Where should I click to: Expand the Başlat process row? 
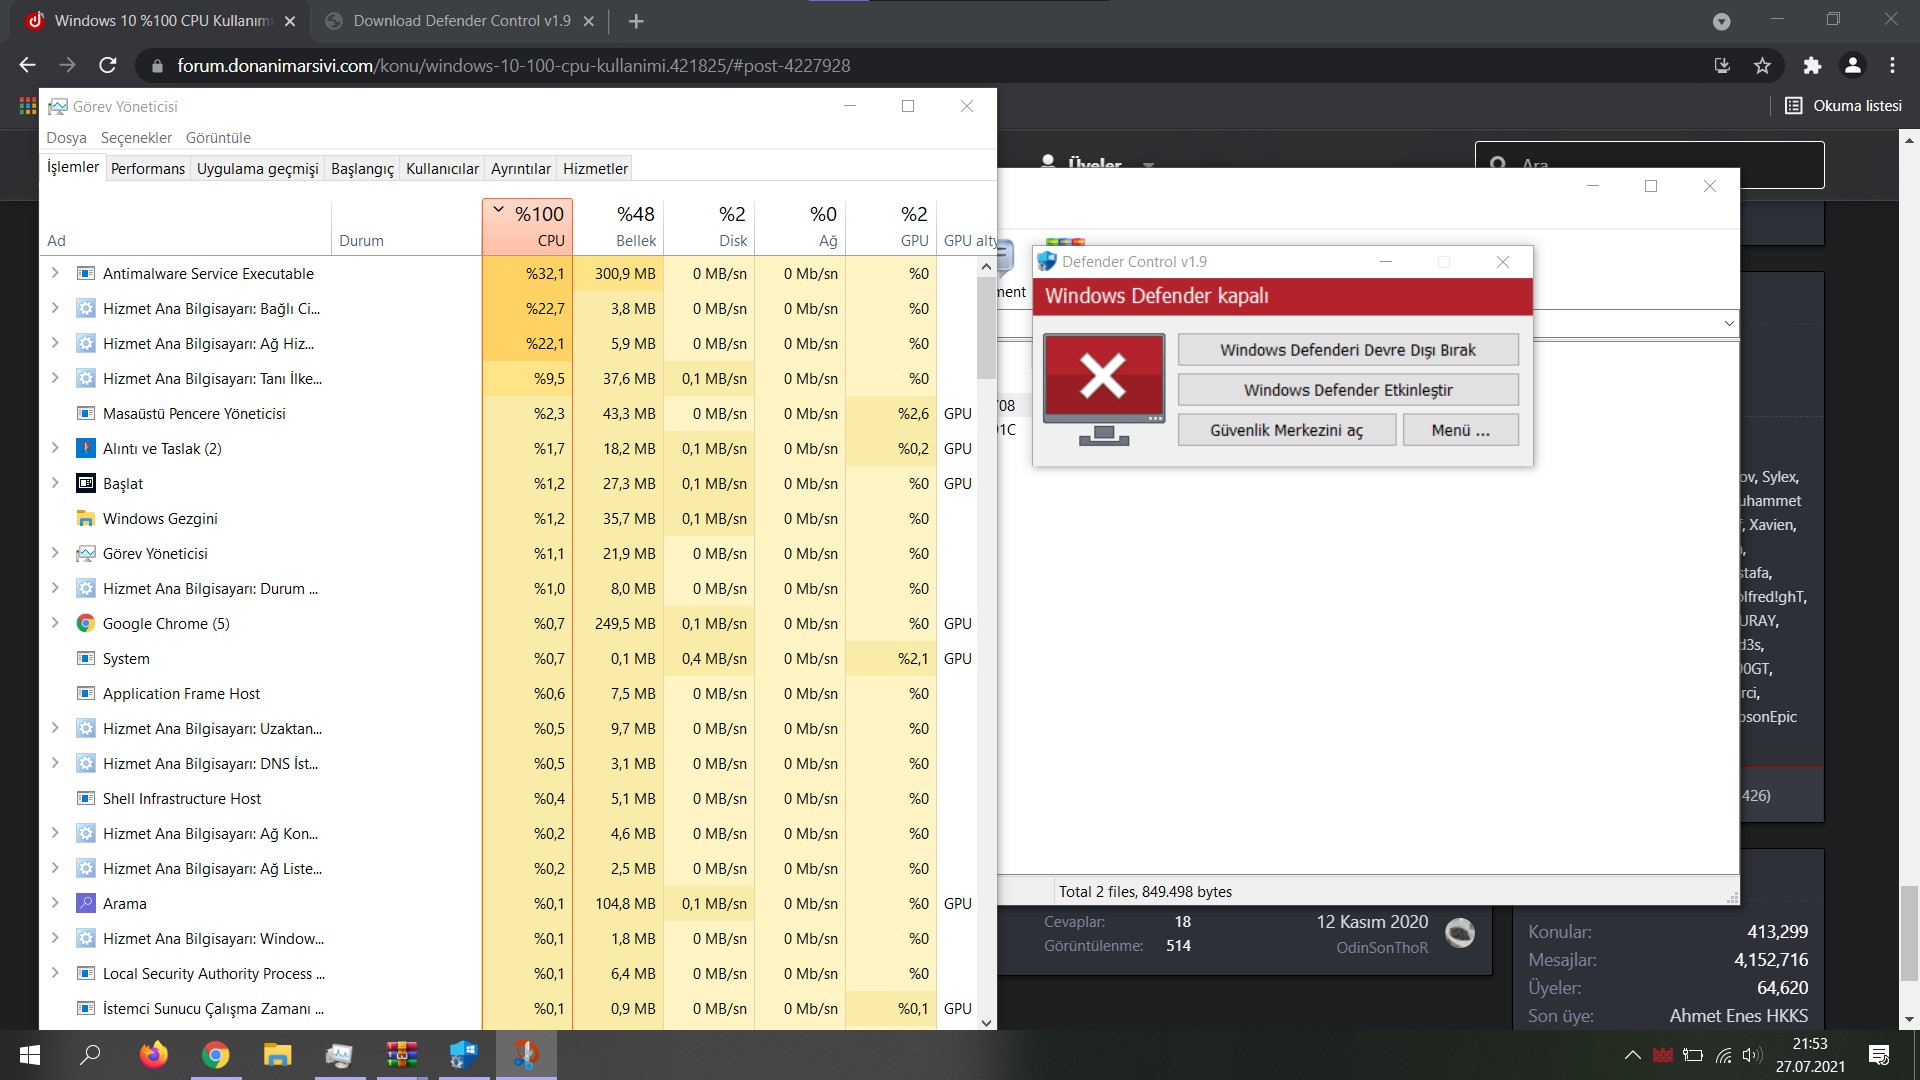click(55, 483)
